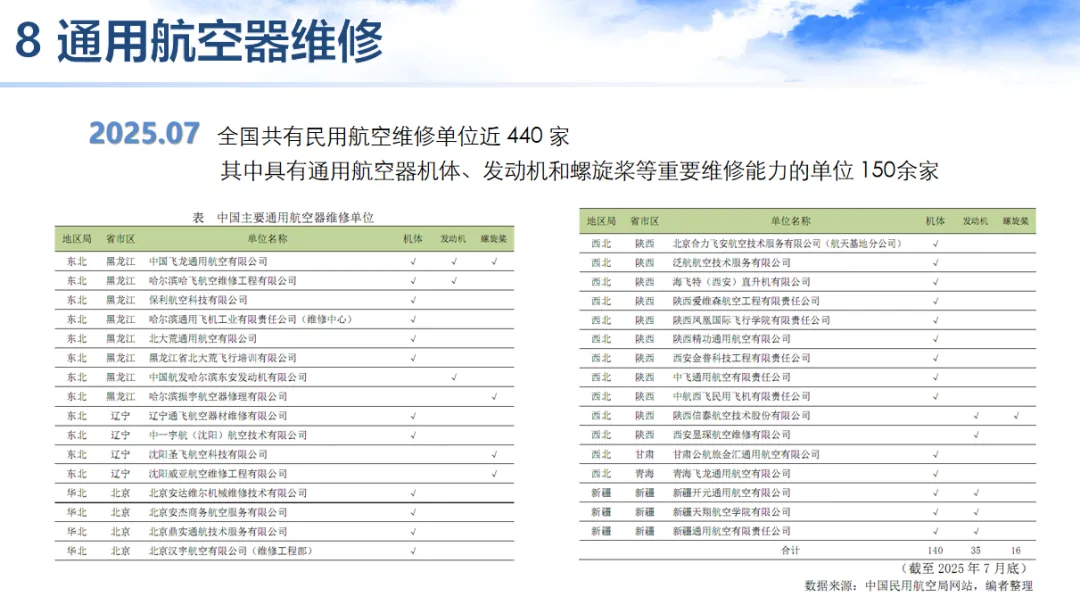Toggle the 发动机 mark for 新疆通用航空有限责任公司
The width and height of the screenshot is (1080, 605).
(x=975, y=531)
